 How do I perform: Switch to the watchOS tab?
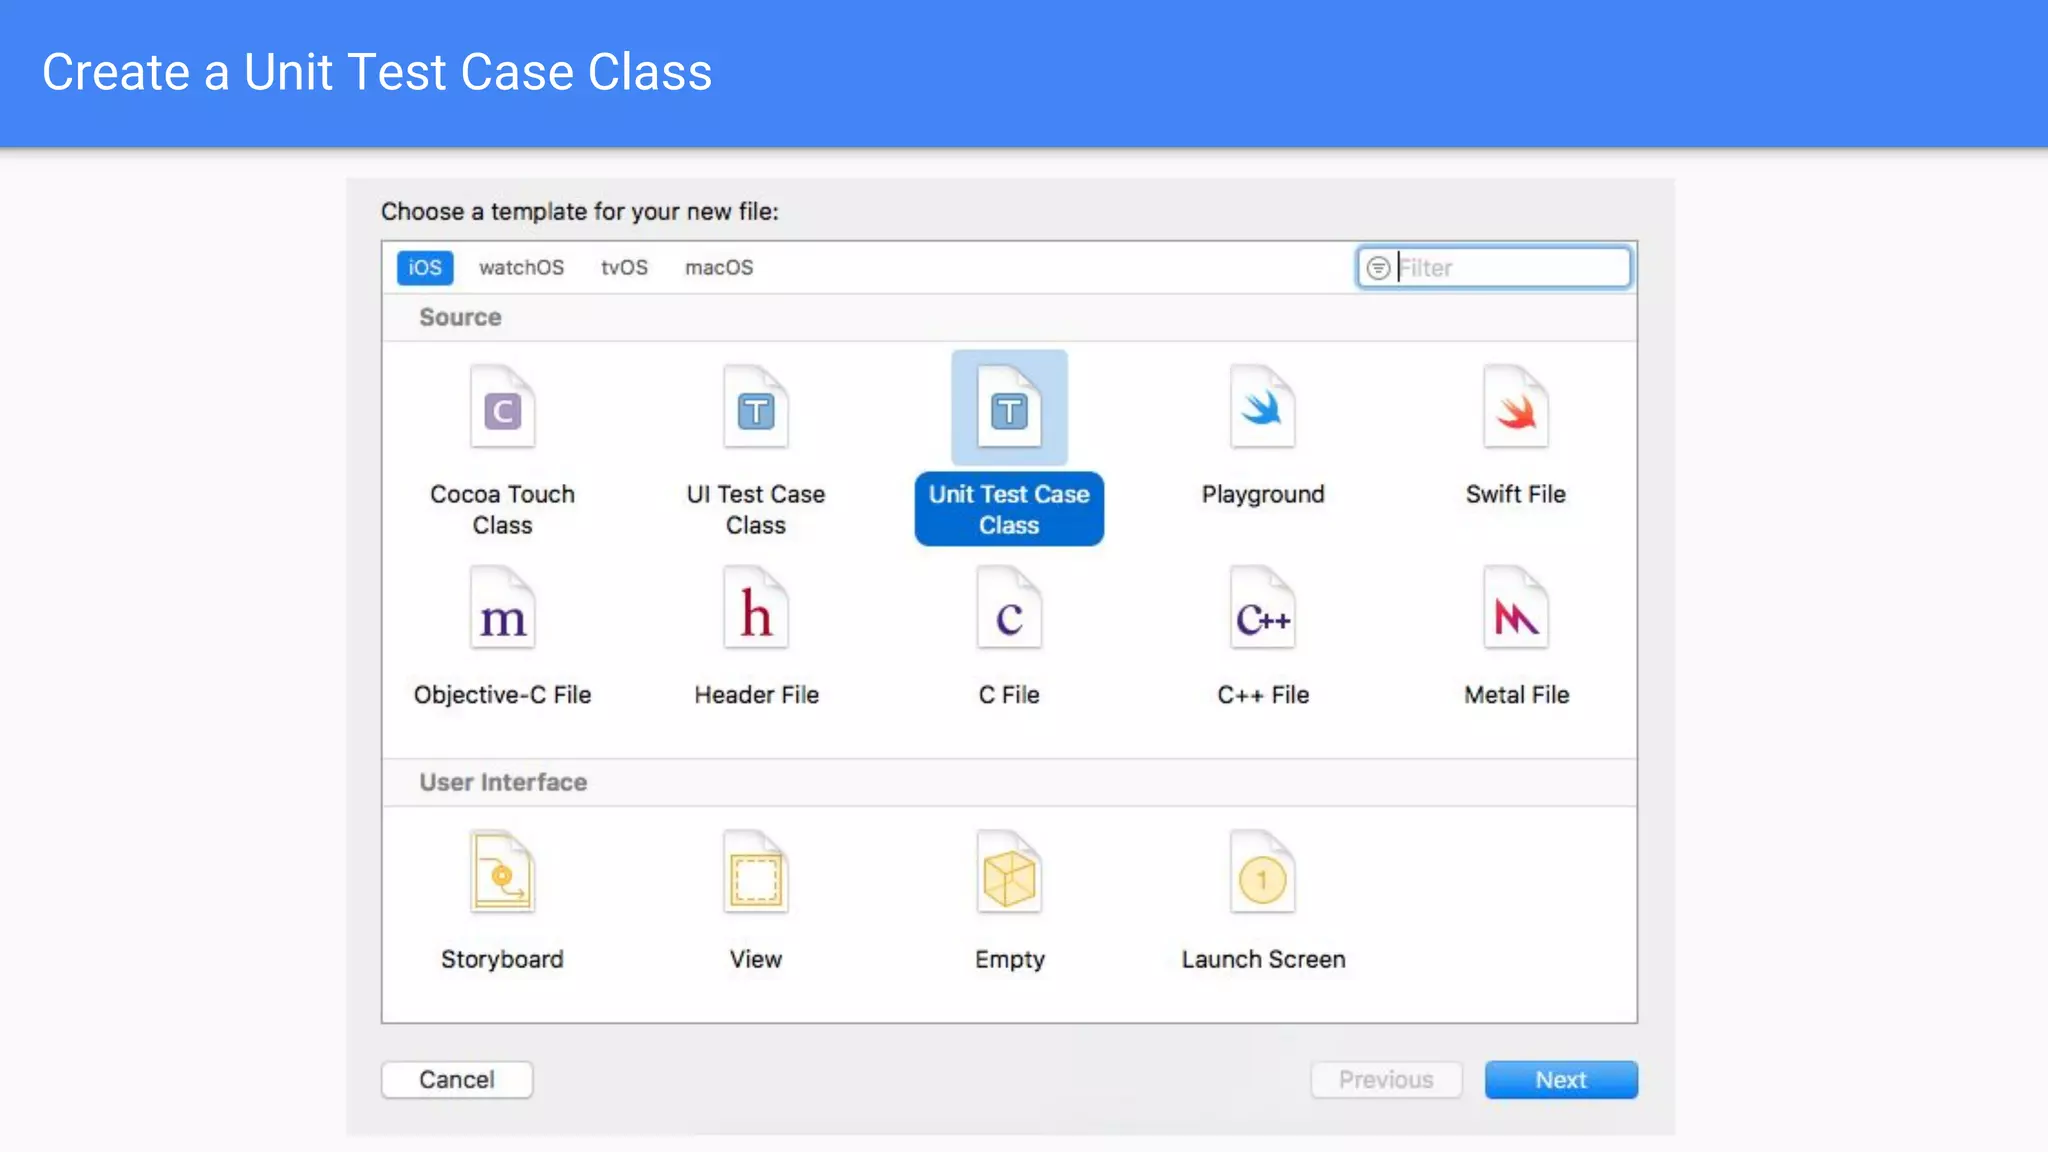(x=521, y=268)
